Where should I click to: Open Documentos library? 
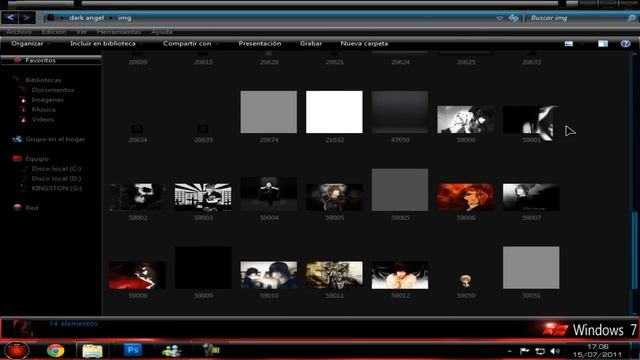[x=53, y=90]
